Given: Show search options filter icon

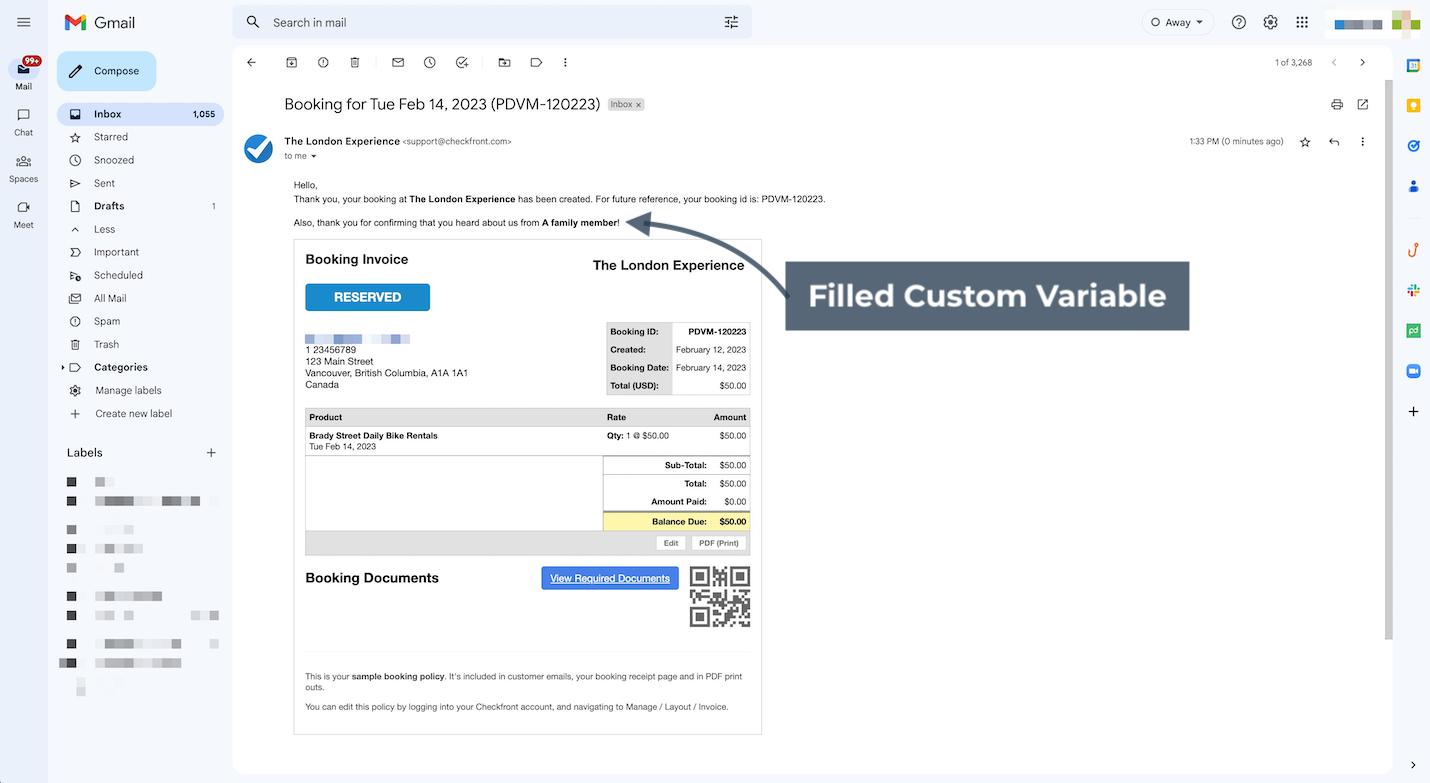Looking at the screenshot, I should tap(731, 22).
